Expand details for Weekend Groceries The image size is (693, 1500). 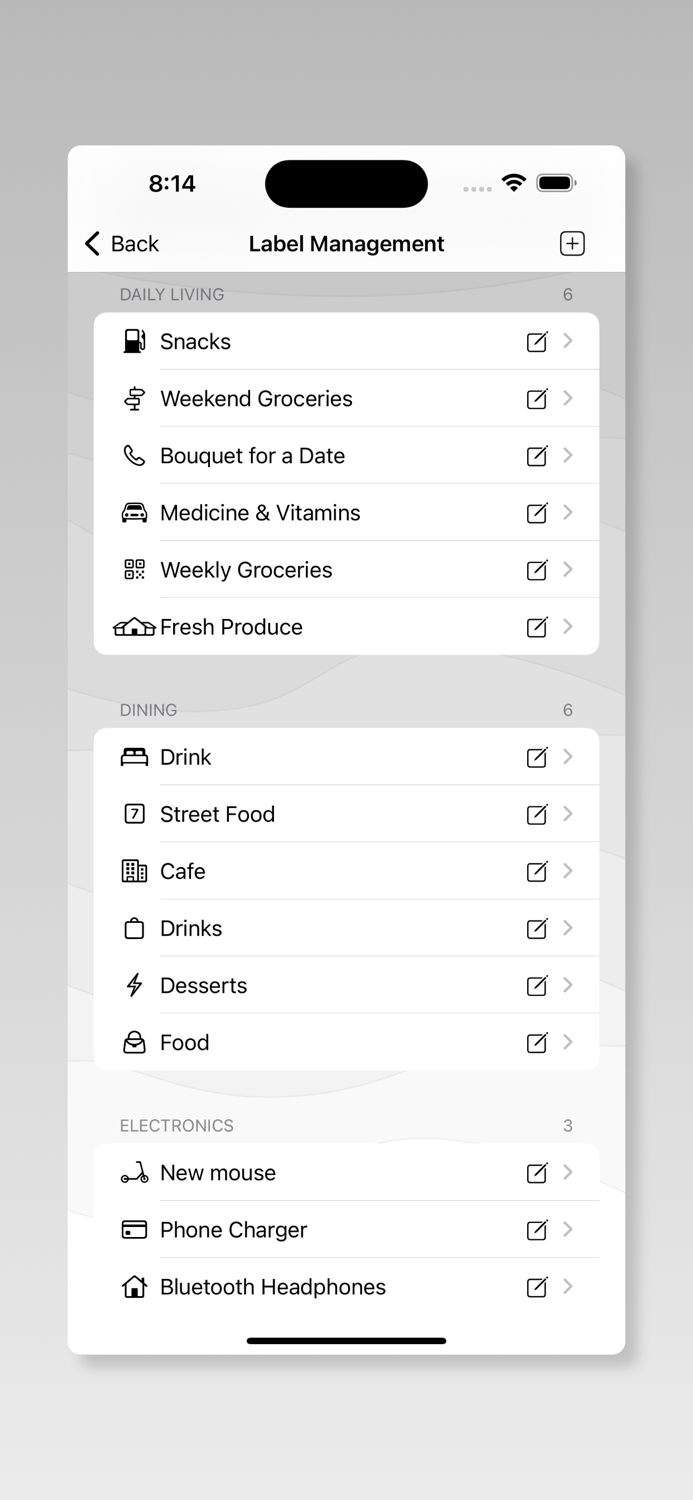pos(570,398)
